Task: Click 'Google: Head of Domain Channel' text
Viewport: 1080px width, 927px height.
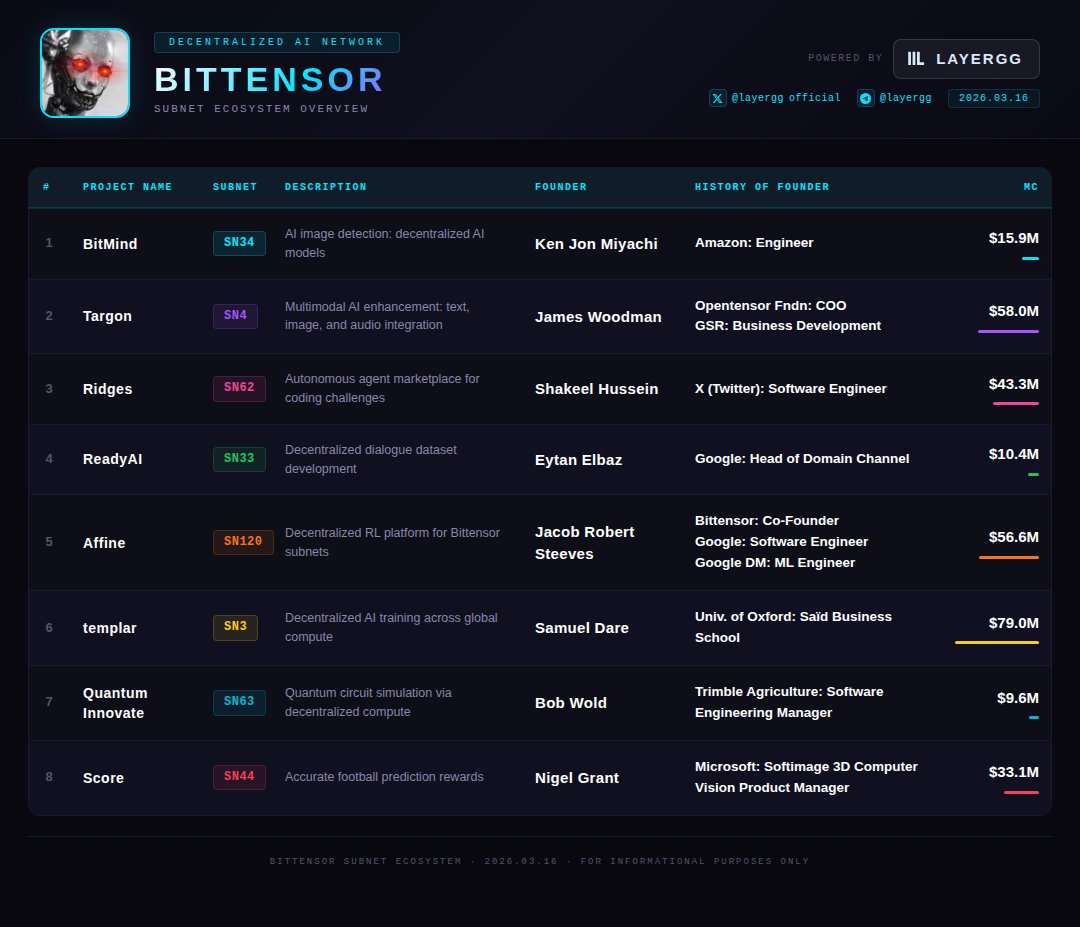Action: 802,459
